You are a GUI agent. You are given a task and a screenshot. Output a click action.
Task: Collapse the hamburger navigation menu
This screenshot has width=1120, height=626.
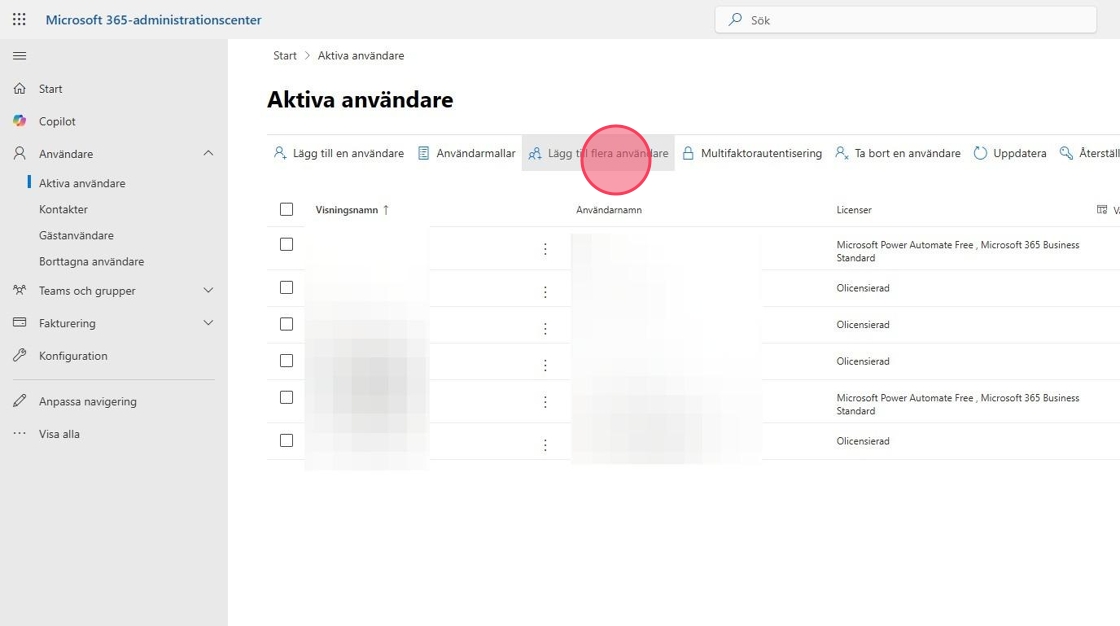pos(19,56)
